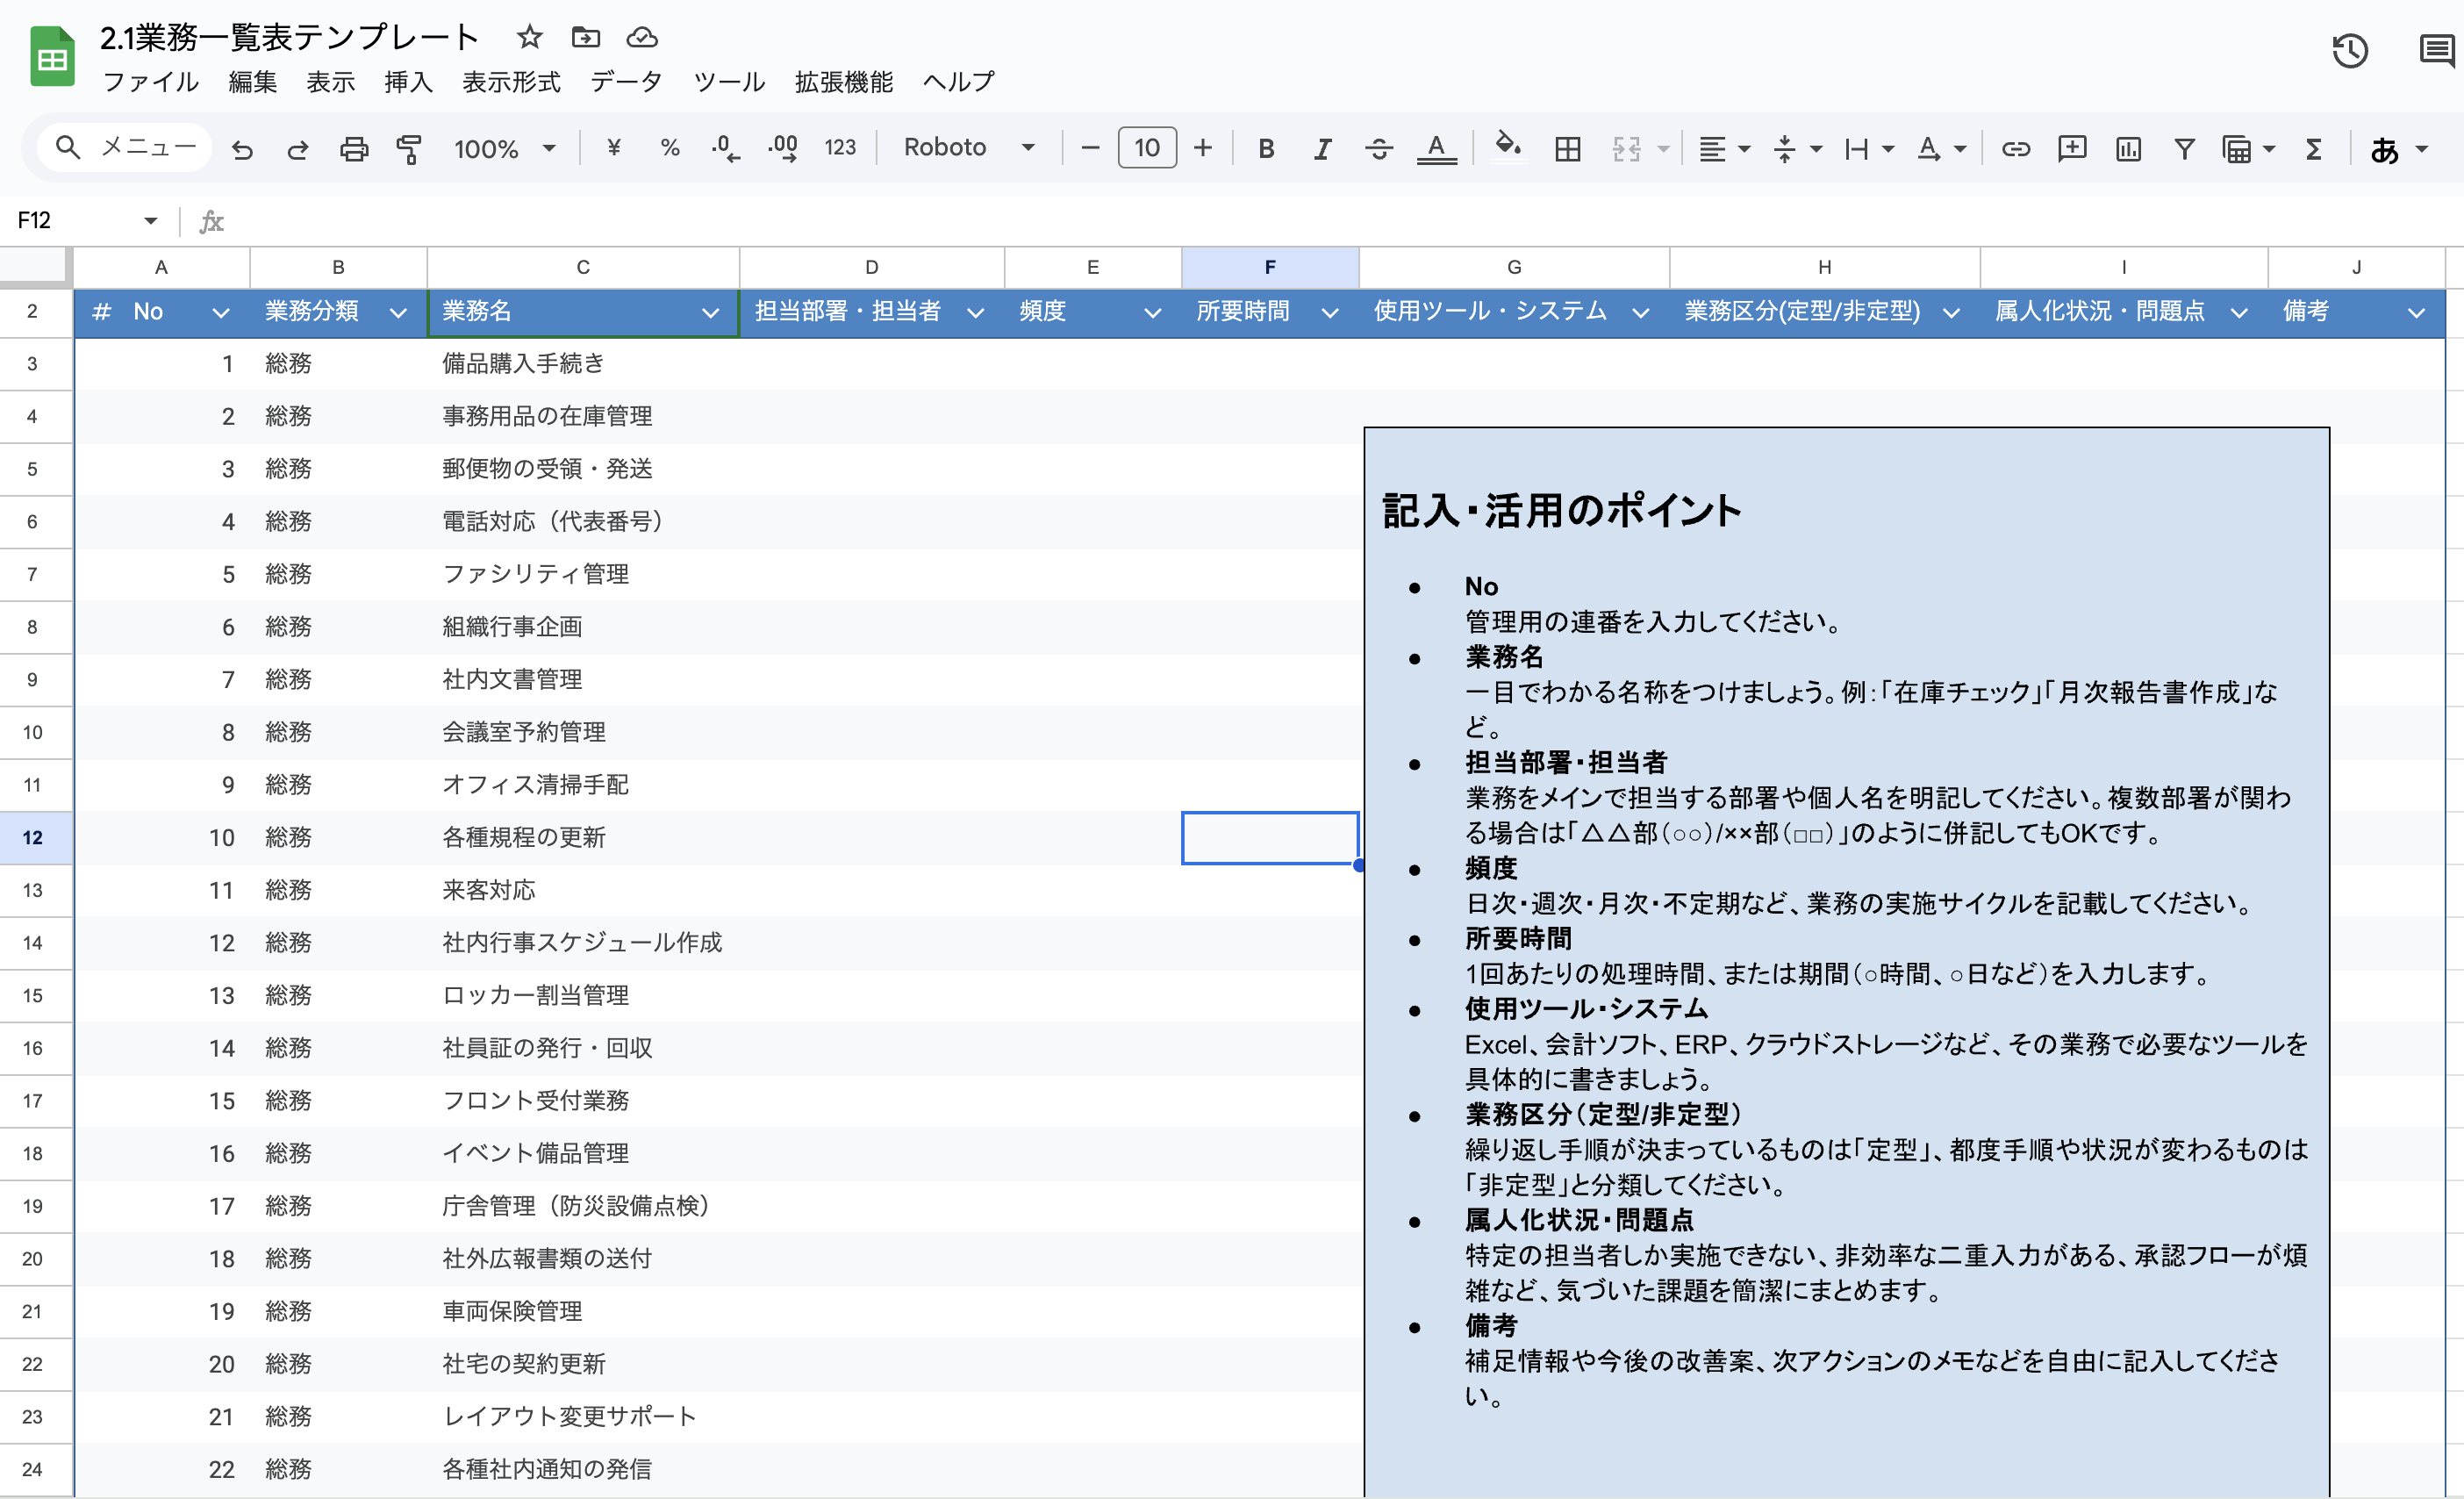This screenshot has width=2464, height=1499.
Task: Open the 拡張機能 menu
Action: coord(843,82)
